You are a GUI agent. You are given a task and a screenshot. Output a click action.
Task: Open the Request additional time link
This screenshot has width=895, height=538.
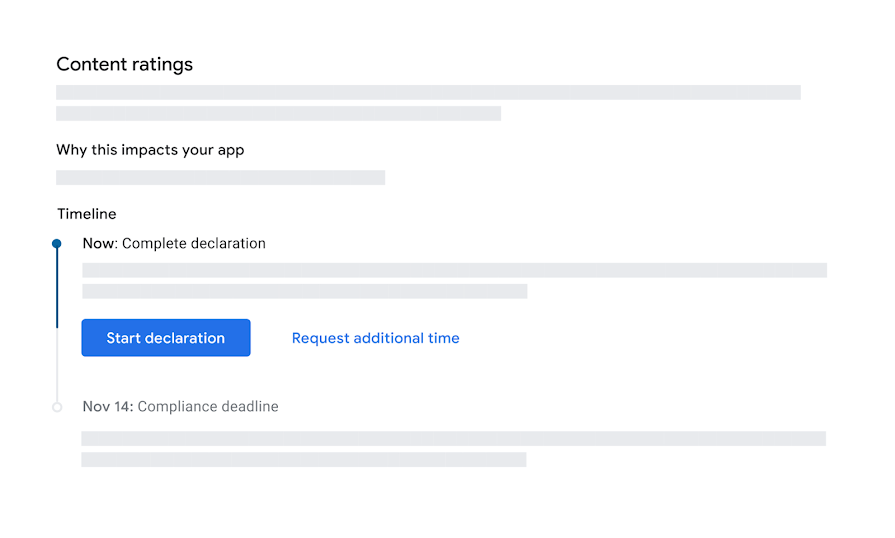376,338
